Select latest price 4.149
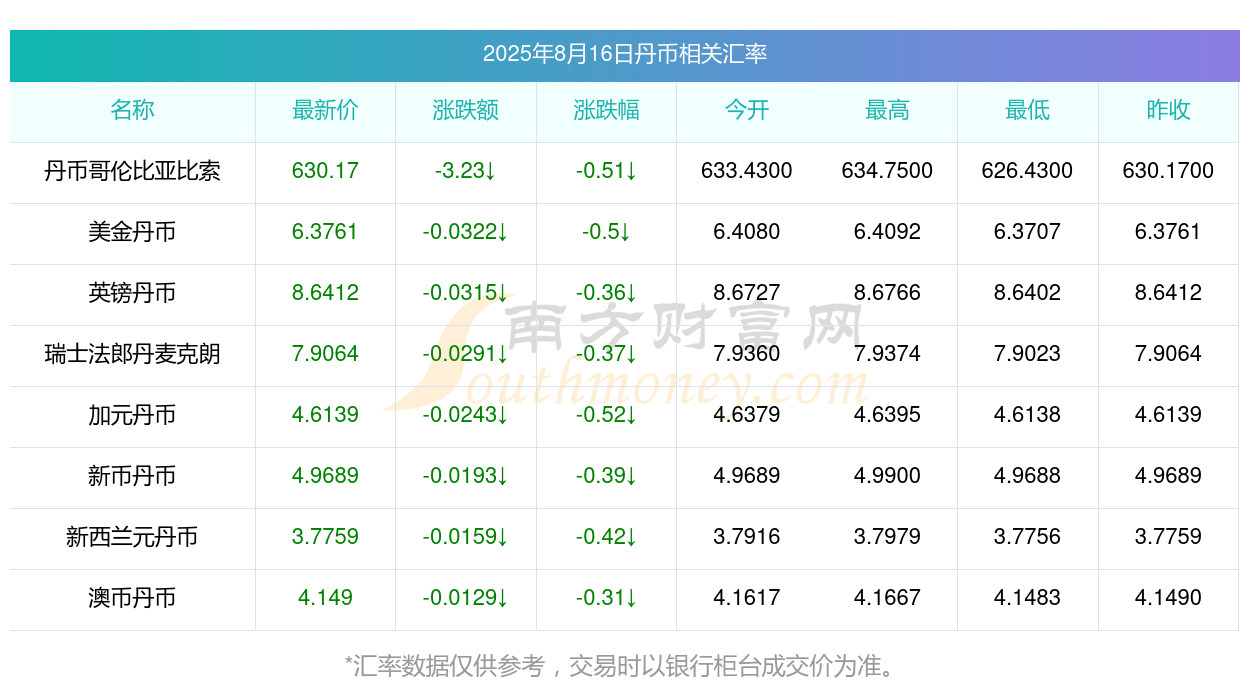Image resolution: width=1250 pixels, height=698 pixels. (x=326, y=598)
